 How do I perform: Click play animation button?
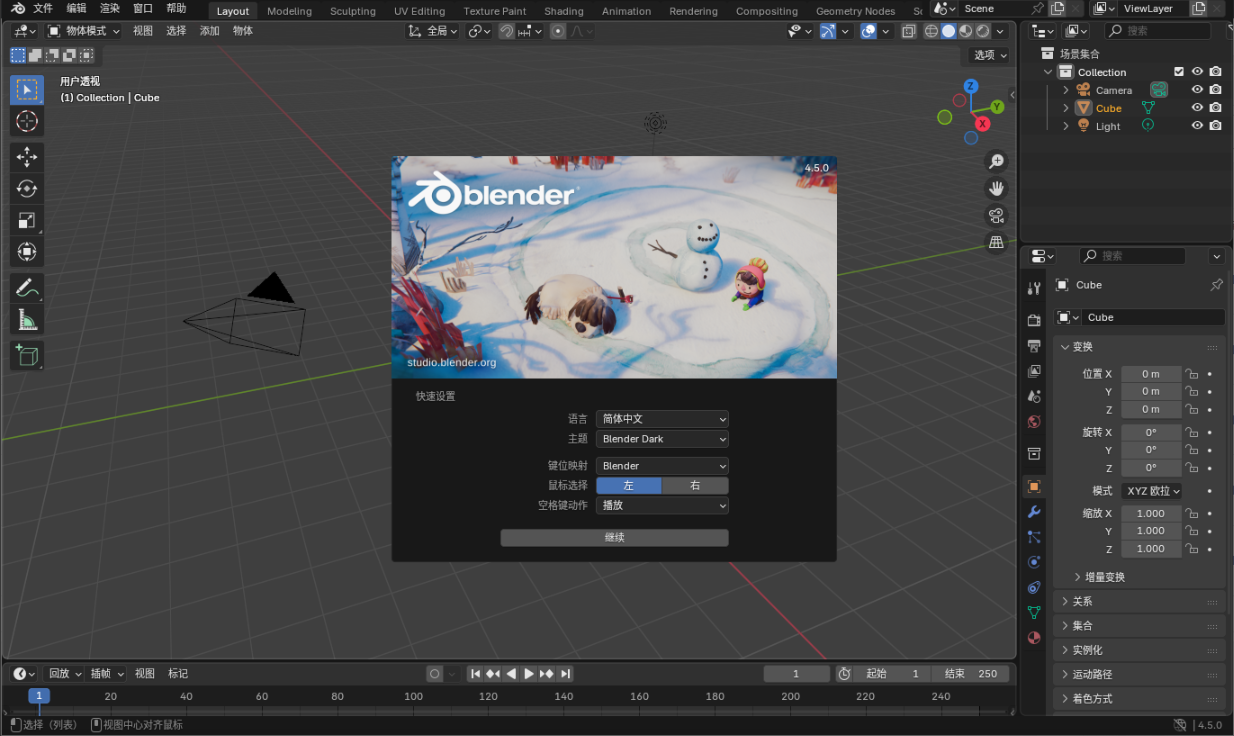point(529,674)
